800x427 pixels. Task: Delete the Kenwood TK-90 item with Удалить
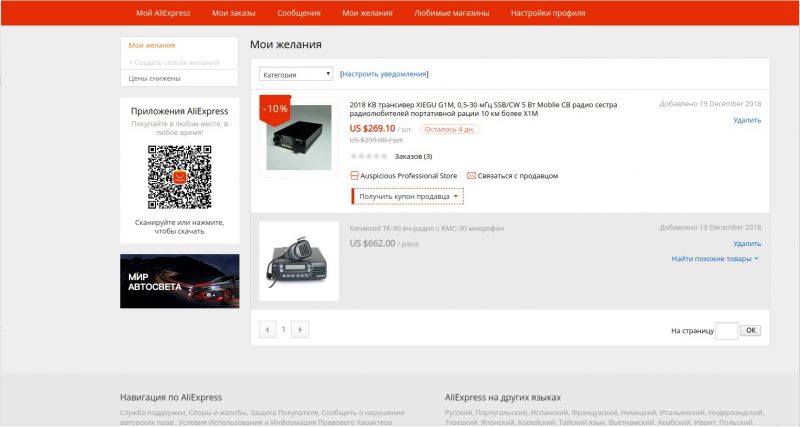747,244
